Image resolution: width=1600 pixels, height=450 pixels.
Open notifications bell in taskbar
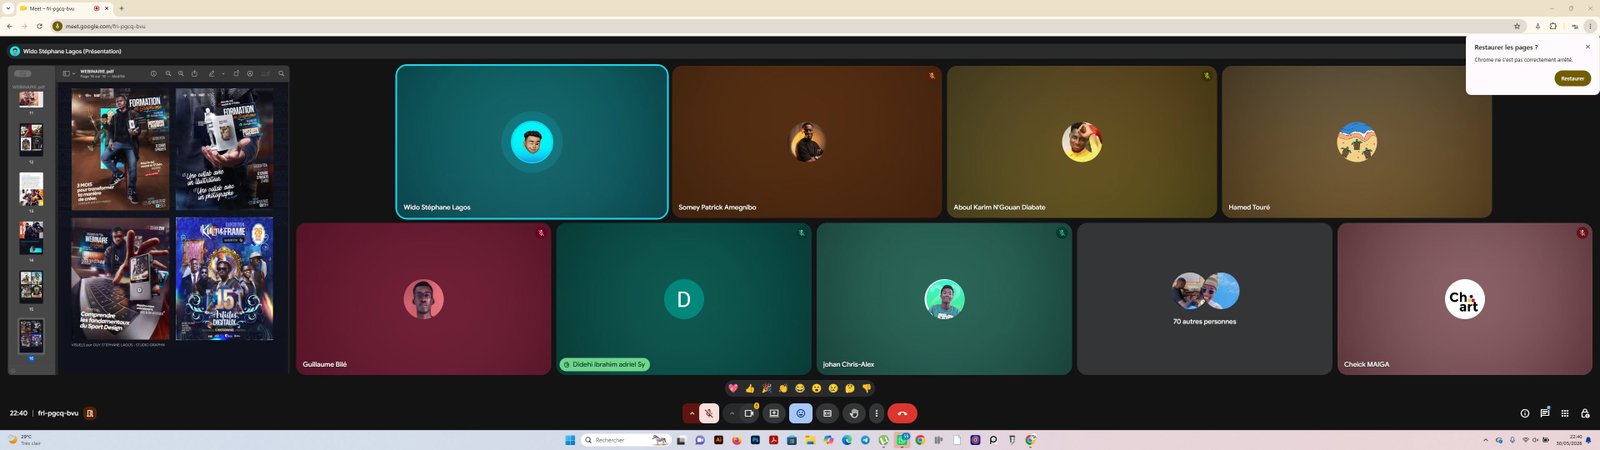[x=1589, y=440]
